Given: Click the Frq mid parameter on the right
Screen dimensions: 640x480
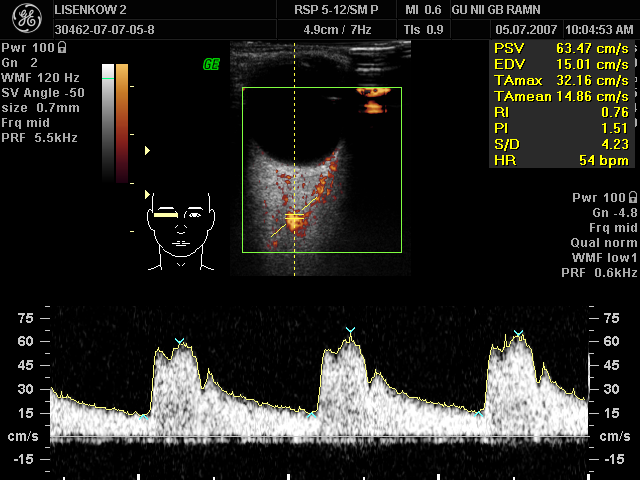Looking at the screenshot, I should pos(613,228).
